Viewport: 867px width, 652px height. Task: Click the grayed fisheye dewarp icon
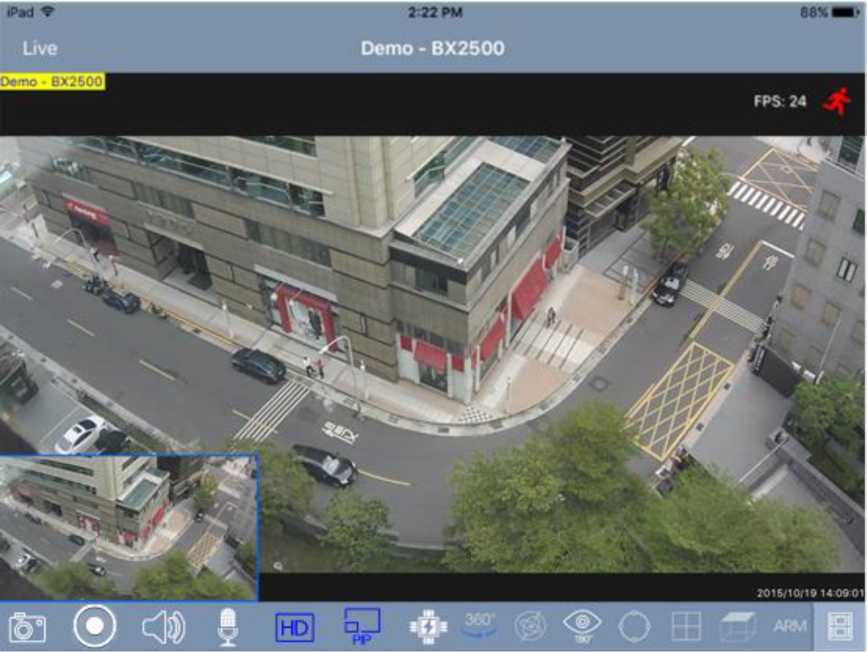[530, 627]
